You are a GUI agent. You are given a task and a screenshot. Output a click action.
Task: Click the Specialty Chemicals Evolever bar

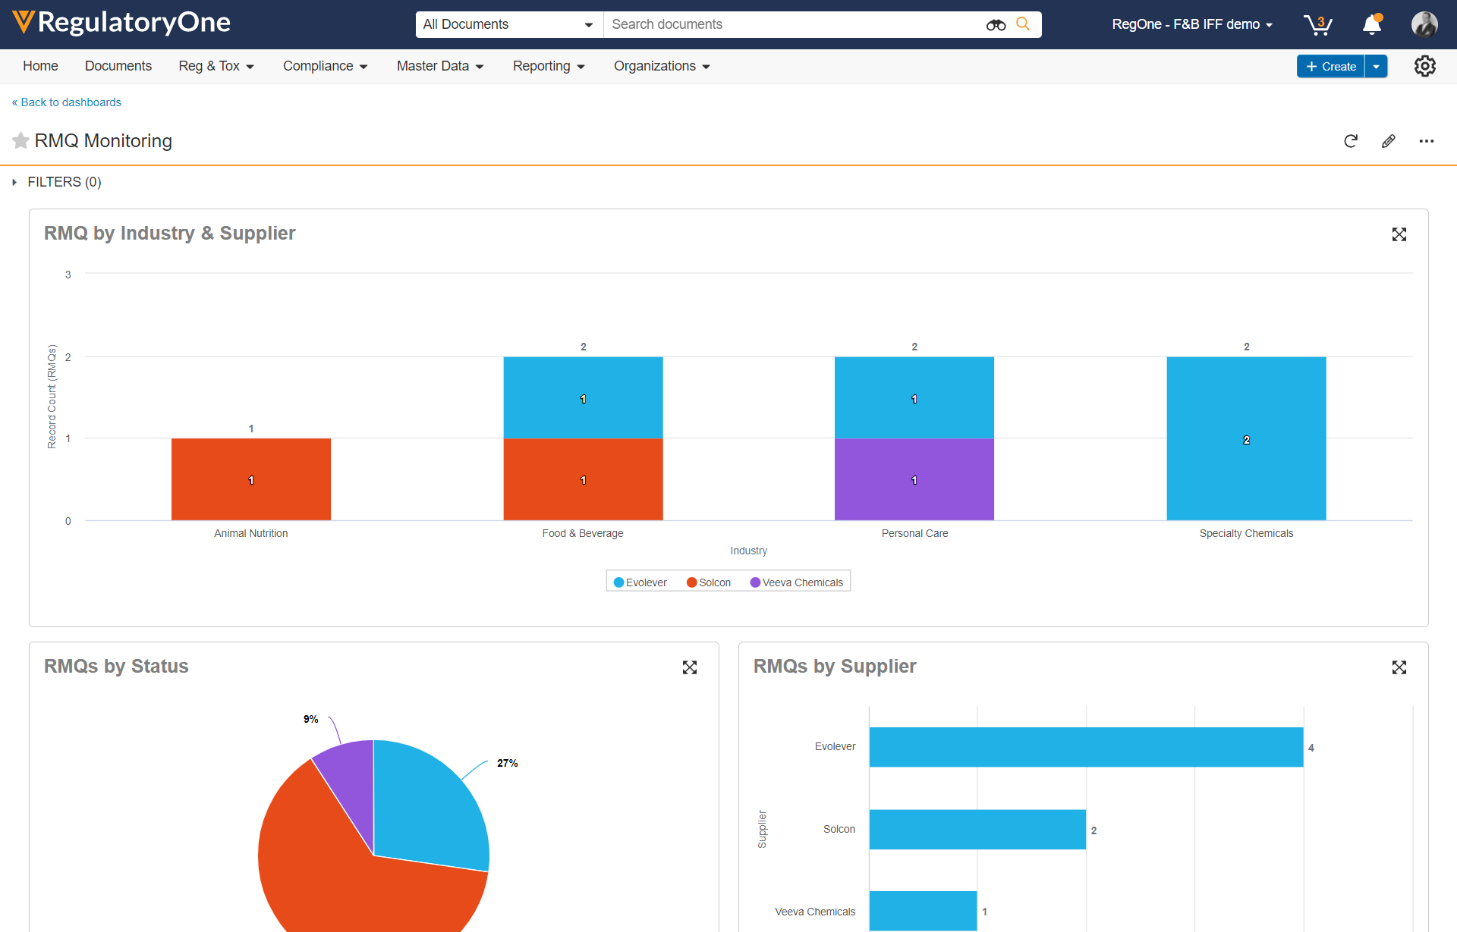click(x=1246, y=438)
